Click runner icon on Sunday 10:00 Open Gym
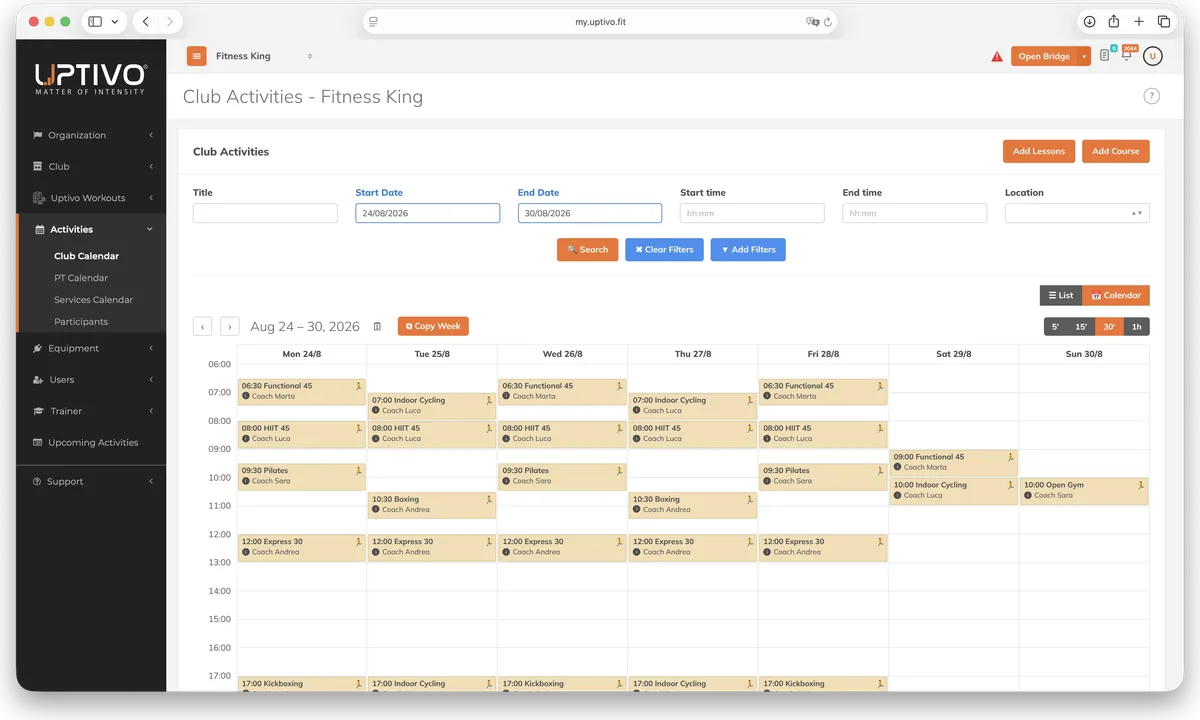1200x720 pixels. pos(1141,484)
